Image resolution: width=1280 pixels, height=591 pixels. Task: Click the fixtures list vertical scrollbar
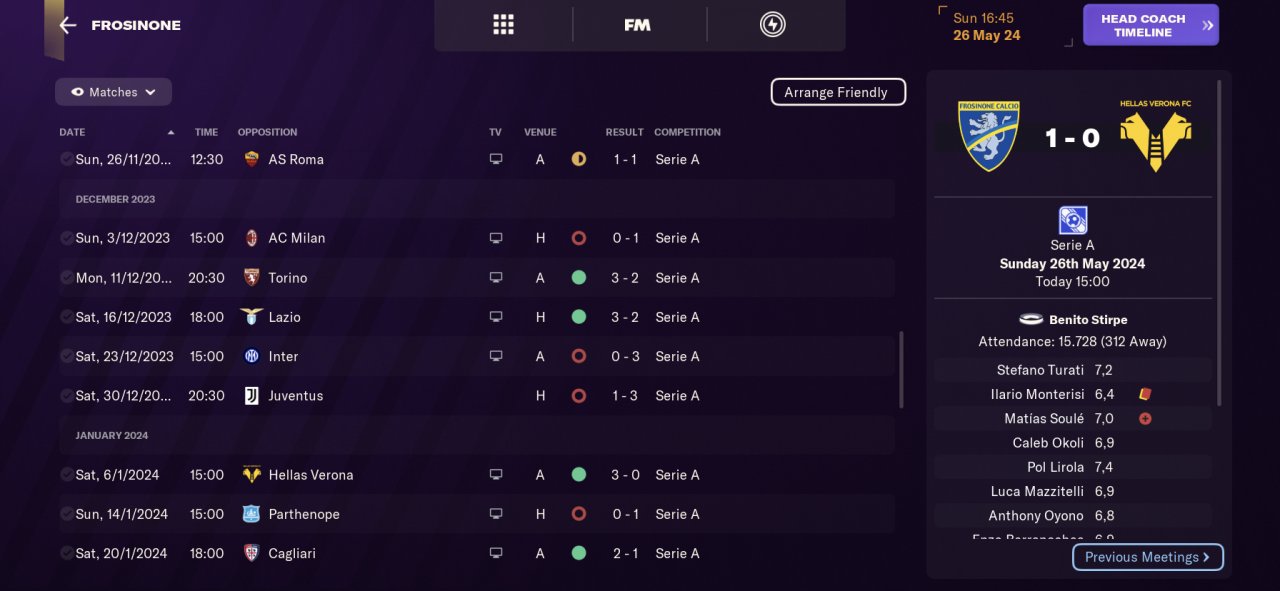click(x=901, y=370)
